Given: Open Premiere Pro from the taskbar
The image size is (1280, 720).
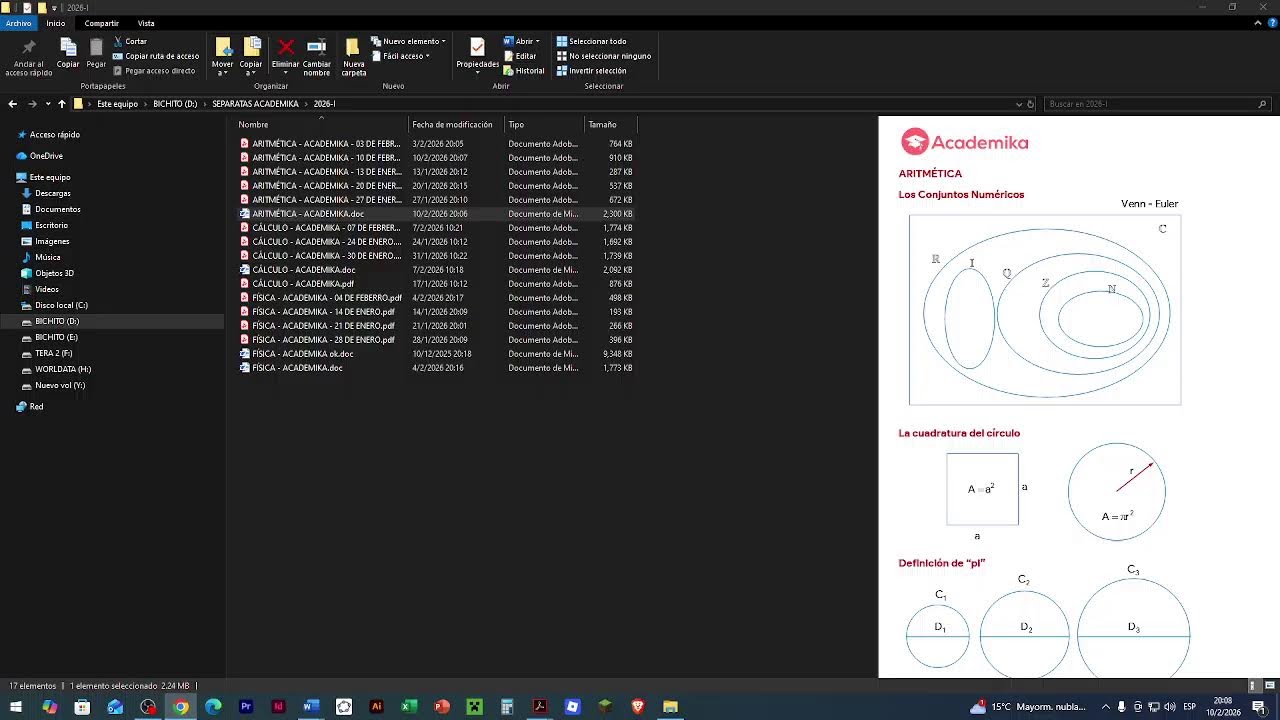Looking at the screenshot, I should [x=246, y=707].
